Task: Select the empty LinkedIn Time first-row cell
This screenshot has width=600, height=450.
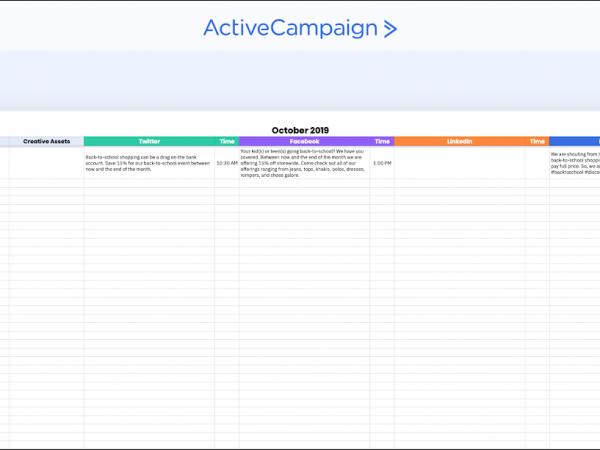Action: [537, 162]
